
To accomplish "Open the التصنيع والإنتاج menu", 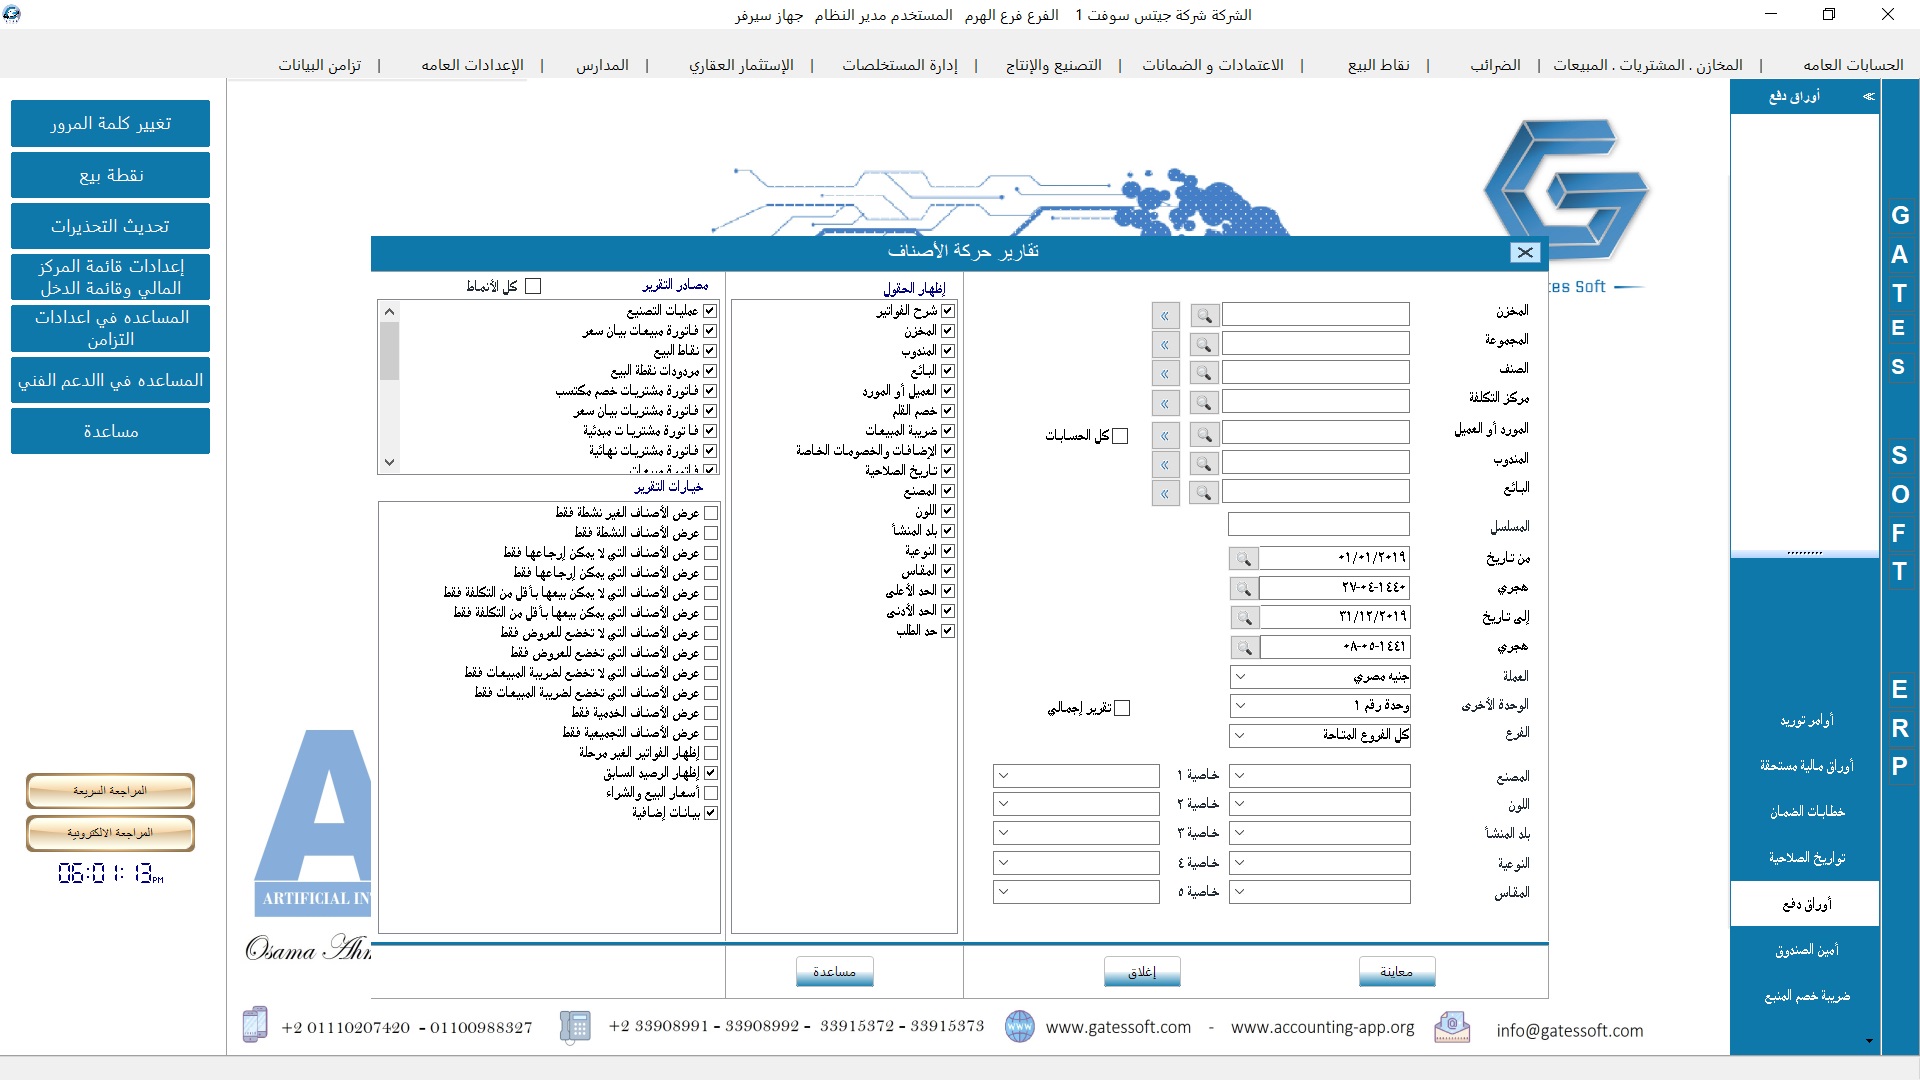I will 1054,65.
